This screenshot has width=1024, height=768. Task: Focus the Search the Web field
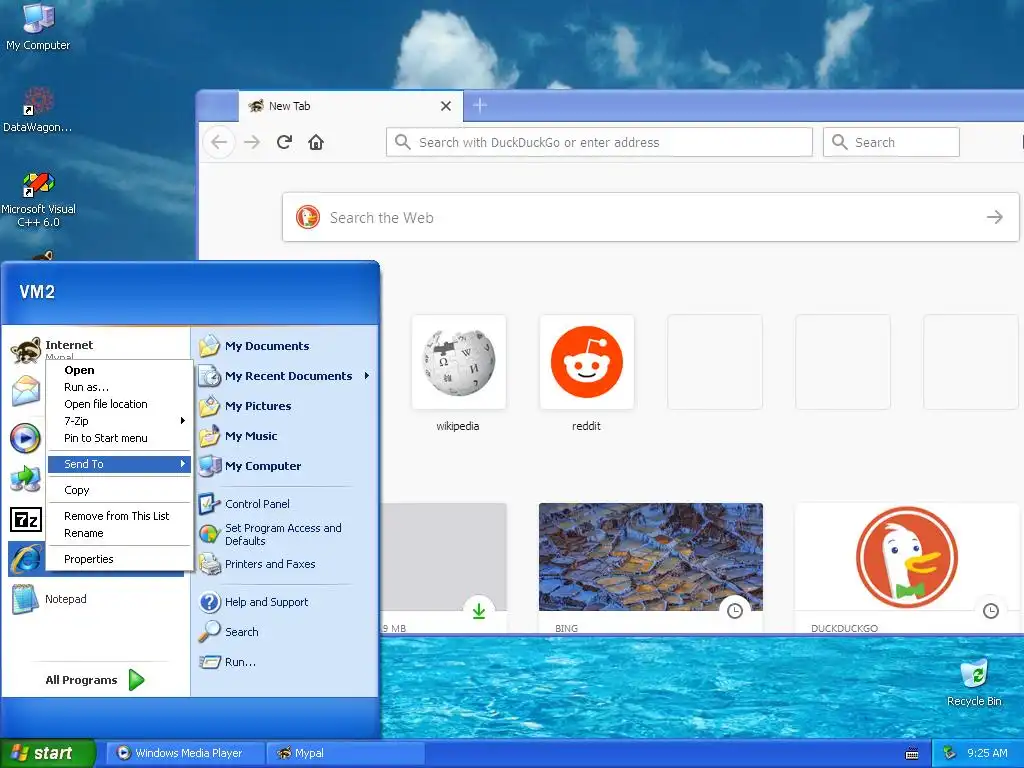650,217
